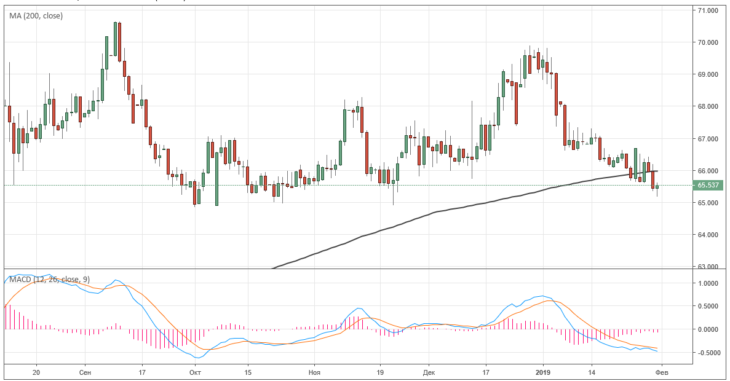This screenshot has height=381, width=730.
Task: Click the 71.000 price axis label
Action: [708, 10]
